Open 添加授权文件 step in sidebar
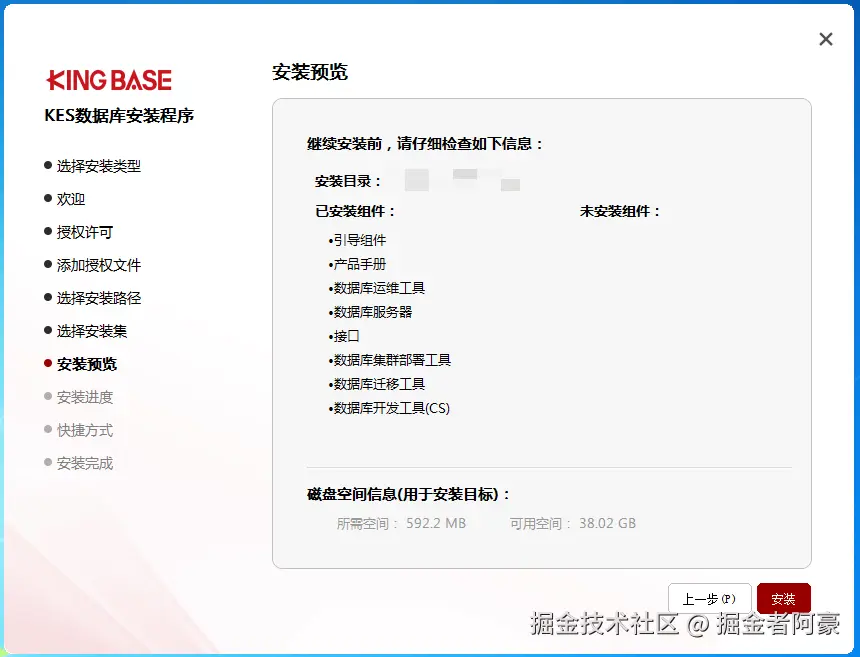The width and height of the screenshot is (860, 657). [x=99, y=265]
